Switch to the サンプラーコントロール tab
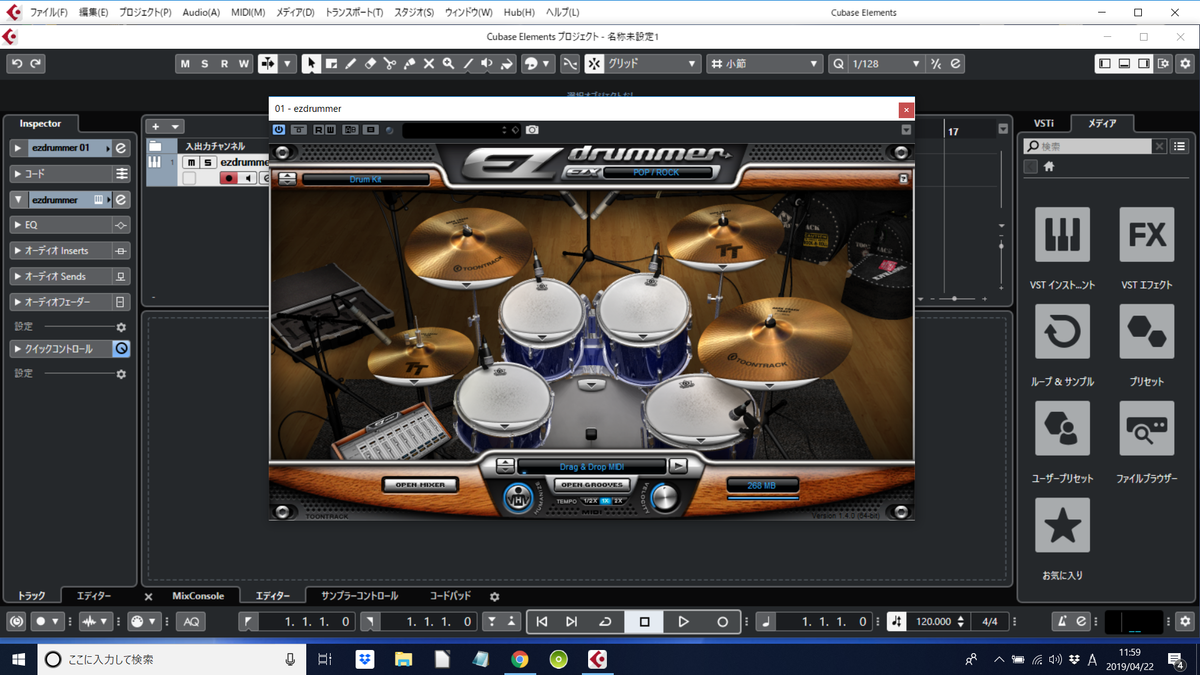 [359, 595]
